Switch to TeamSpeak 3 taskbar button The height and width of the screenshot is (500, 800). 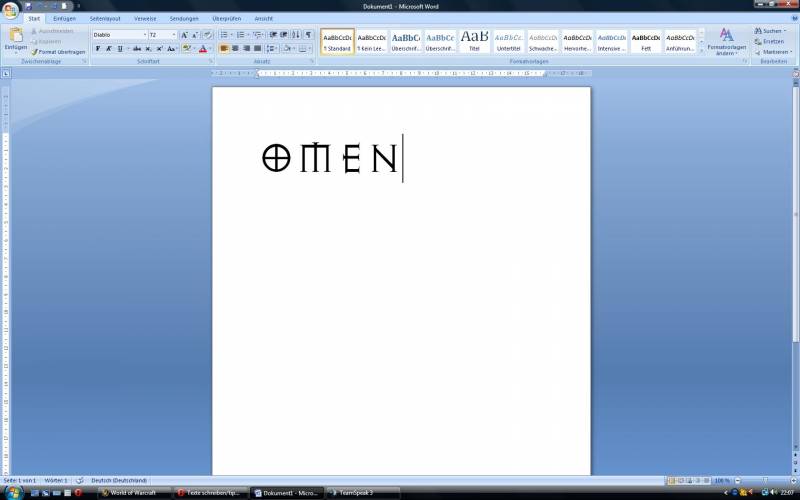point(363,493)
